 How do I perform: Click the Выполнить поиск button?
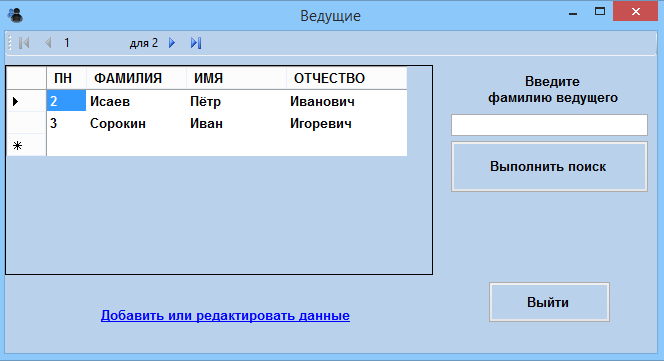point(549,167)
